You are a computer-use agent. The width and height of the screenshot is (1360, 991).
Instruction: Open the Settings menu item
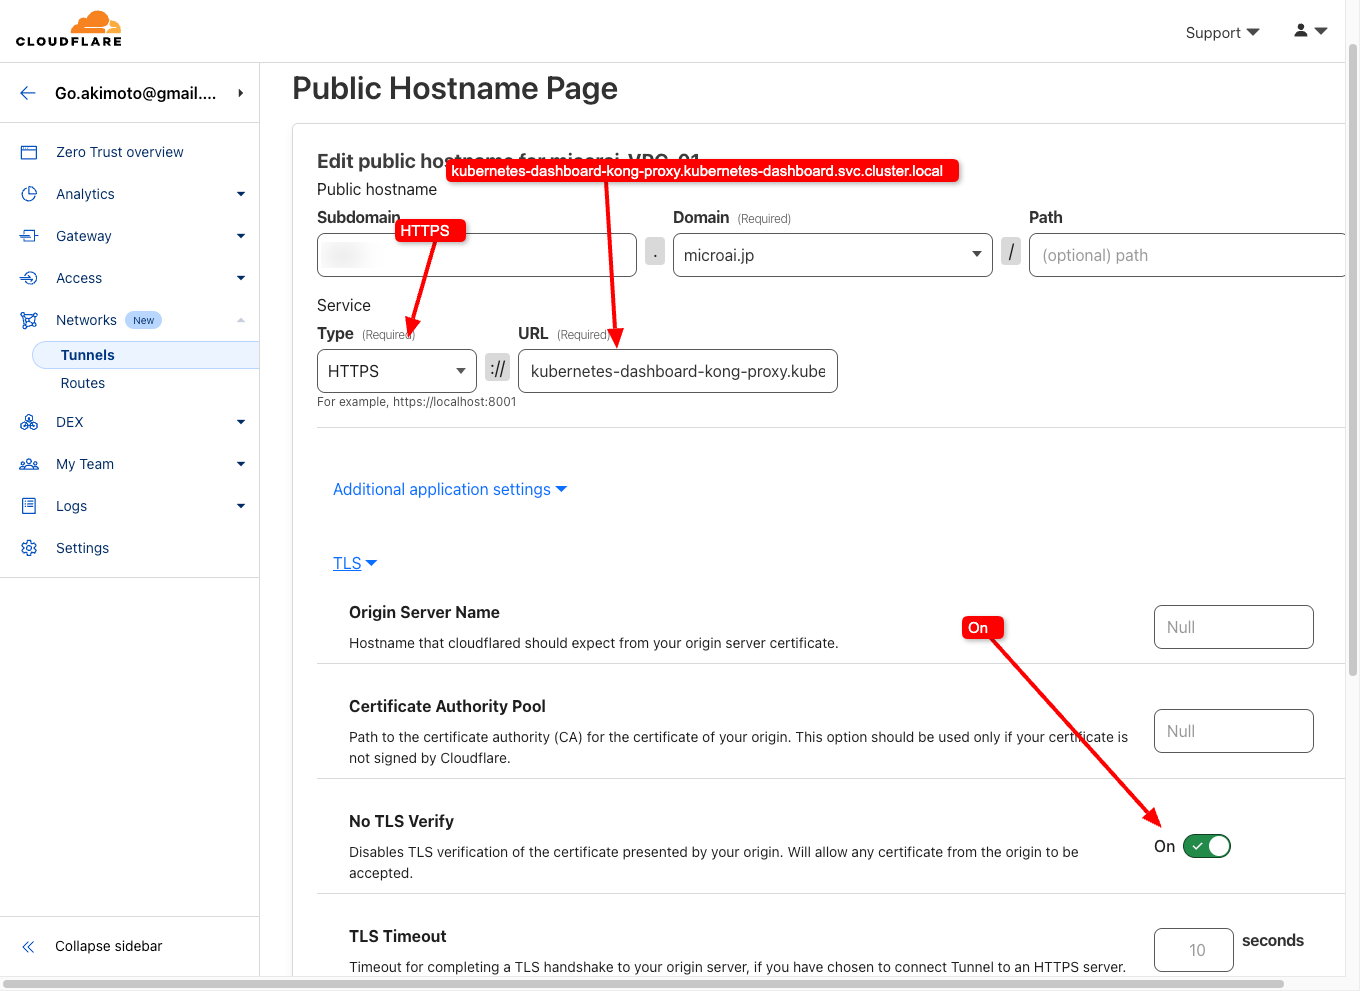point(82,548)
